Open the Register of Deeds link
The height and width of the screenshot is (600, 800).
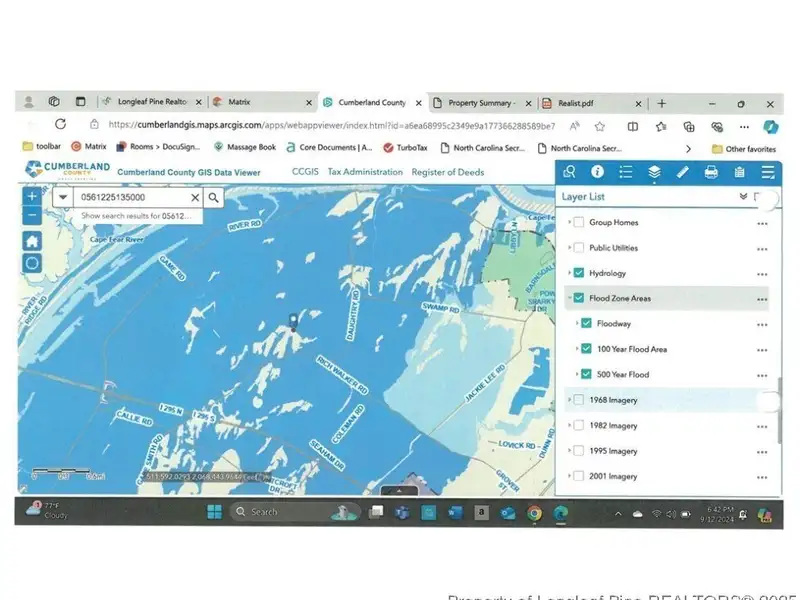[x=448, y=172]
